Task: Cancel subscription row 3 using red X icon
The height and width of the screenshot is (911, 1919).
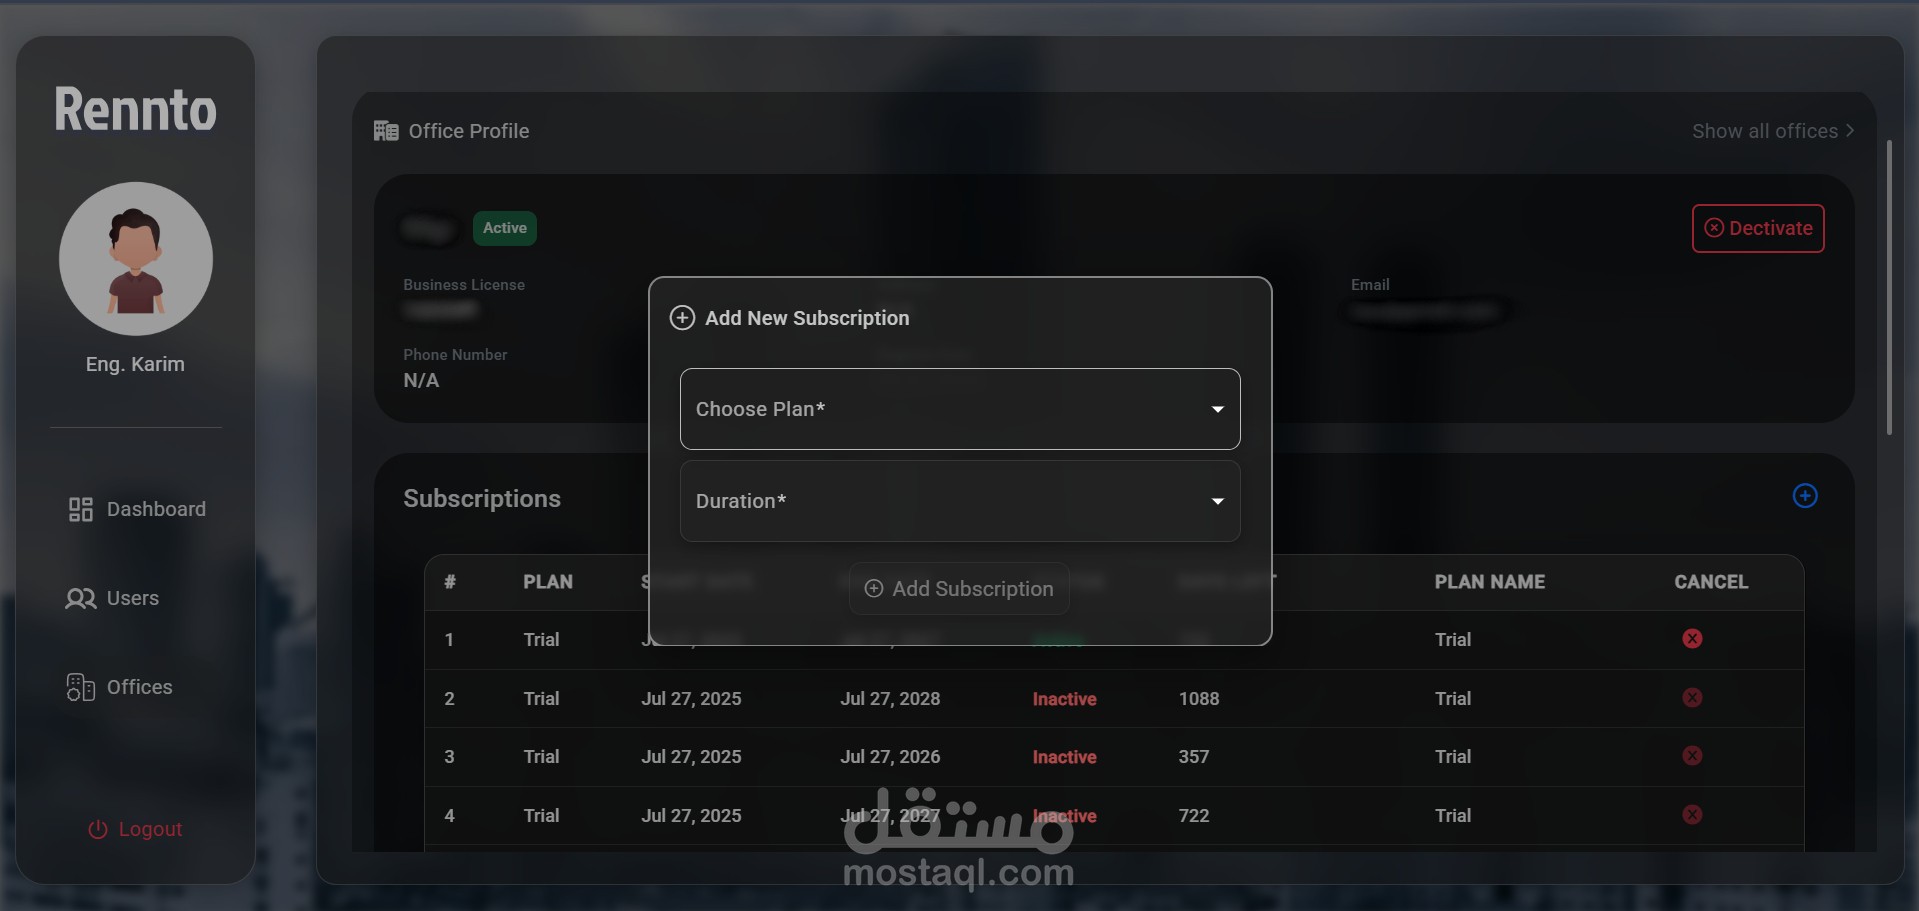Action: pyautogui.click(x=1692, y=755)
